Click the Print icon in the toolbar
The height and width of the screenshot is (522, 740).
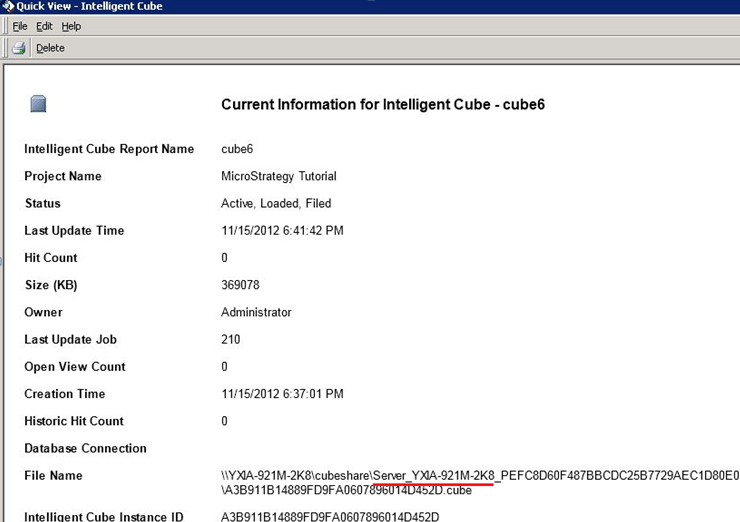pos(18,47)
